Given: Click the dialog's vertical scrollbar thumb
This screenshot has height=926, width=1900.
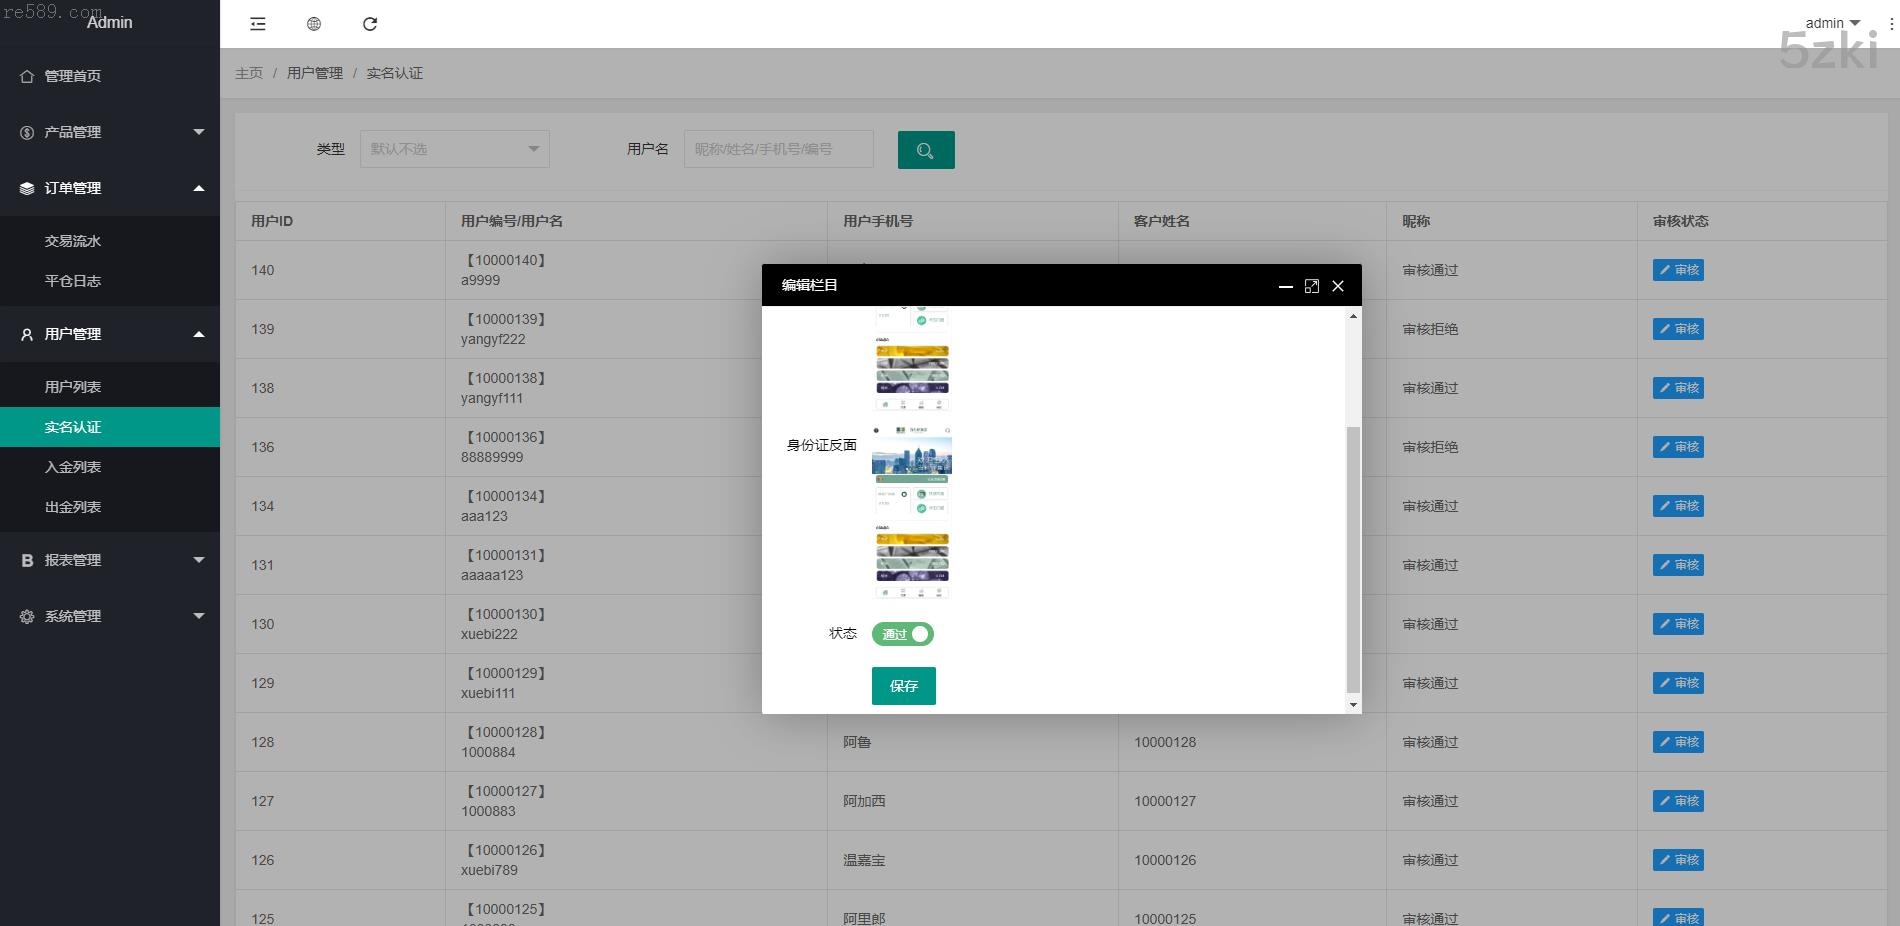Looking at the screenshot, I should pyautogui.click(x=1353, y=558).
